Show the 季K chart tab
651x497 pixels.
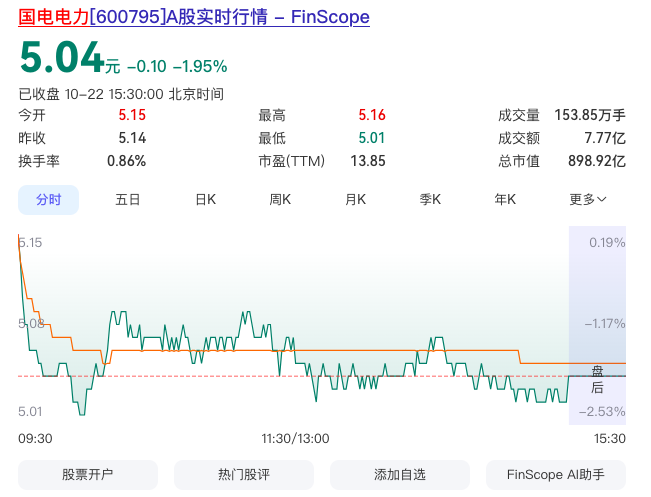(430, 200)
